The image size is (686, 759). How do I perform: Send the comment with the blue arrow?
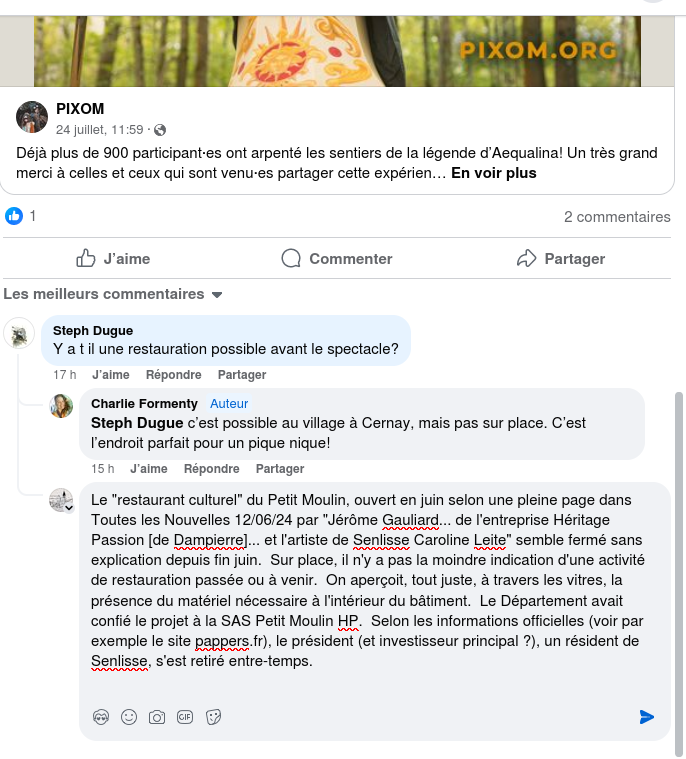pos(647,717)
